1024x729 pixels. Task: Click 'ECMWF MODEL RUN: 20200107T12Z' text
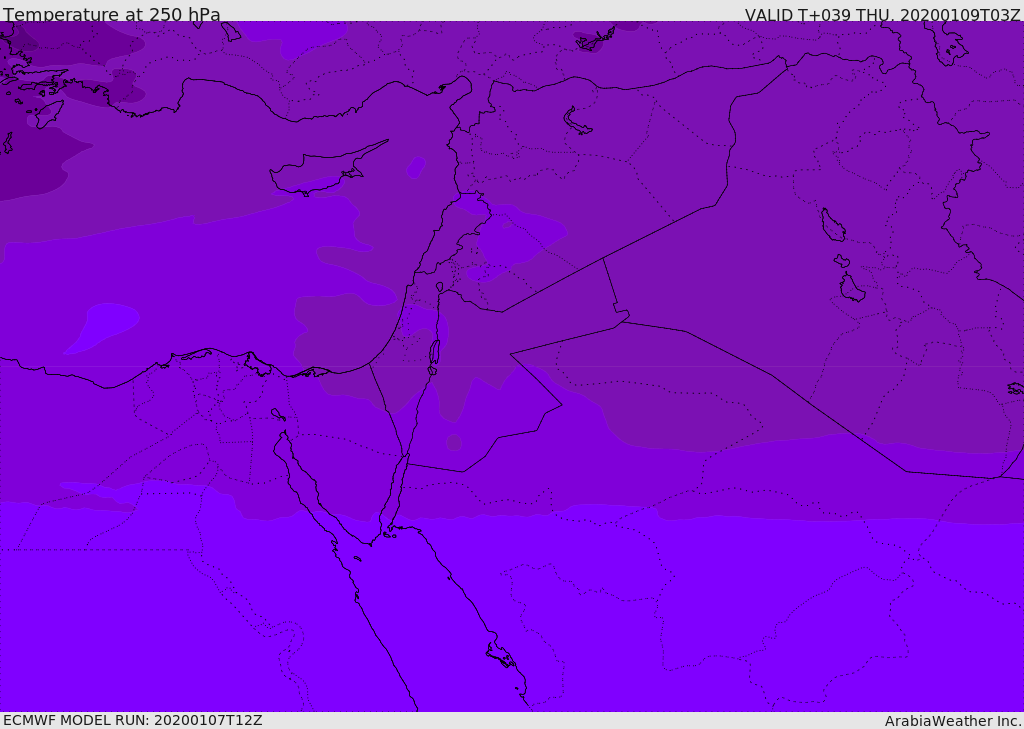pos(133,720)
